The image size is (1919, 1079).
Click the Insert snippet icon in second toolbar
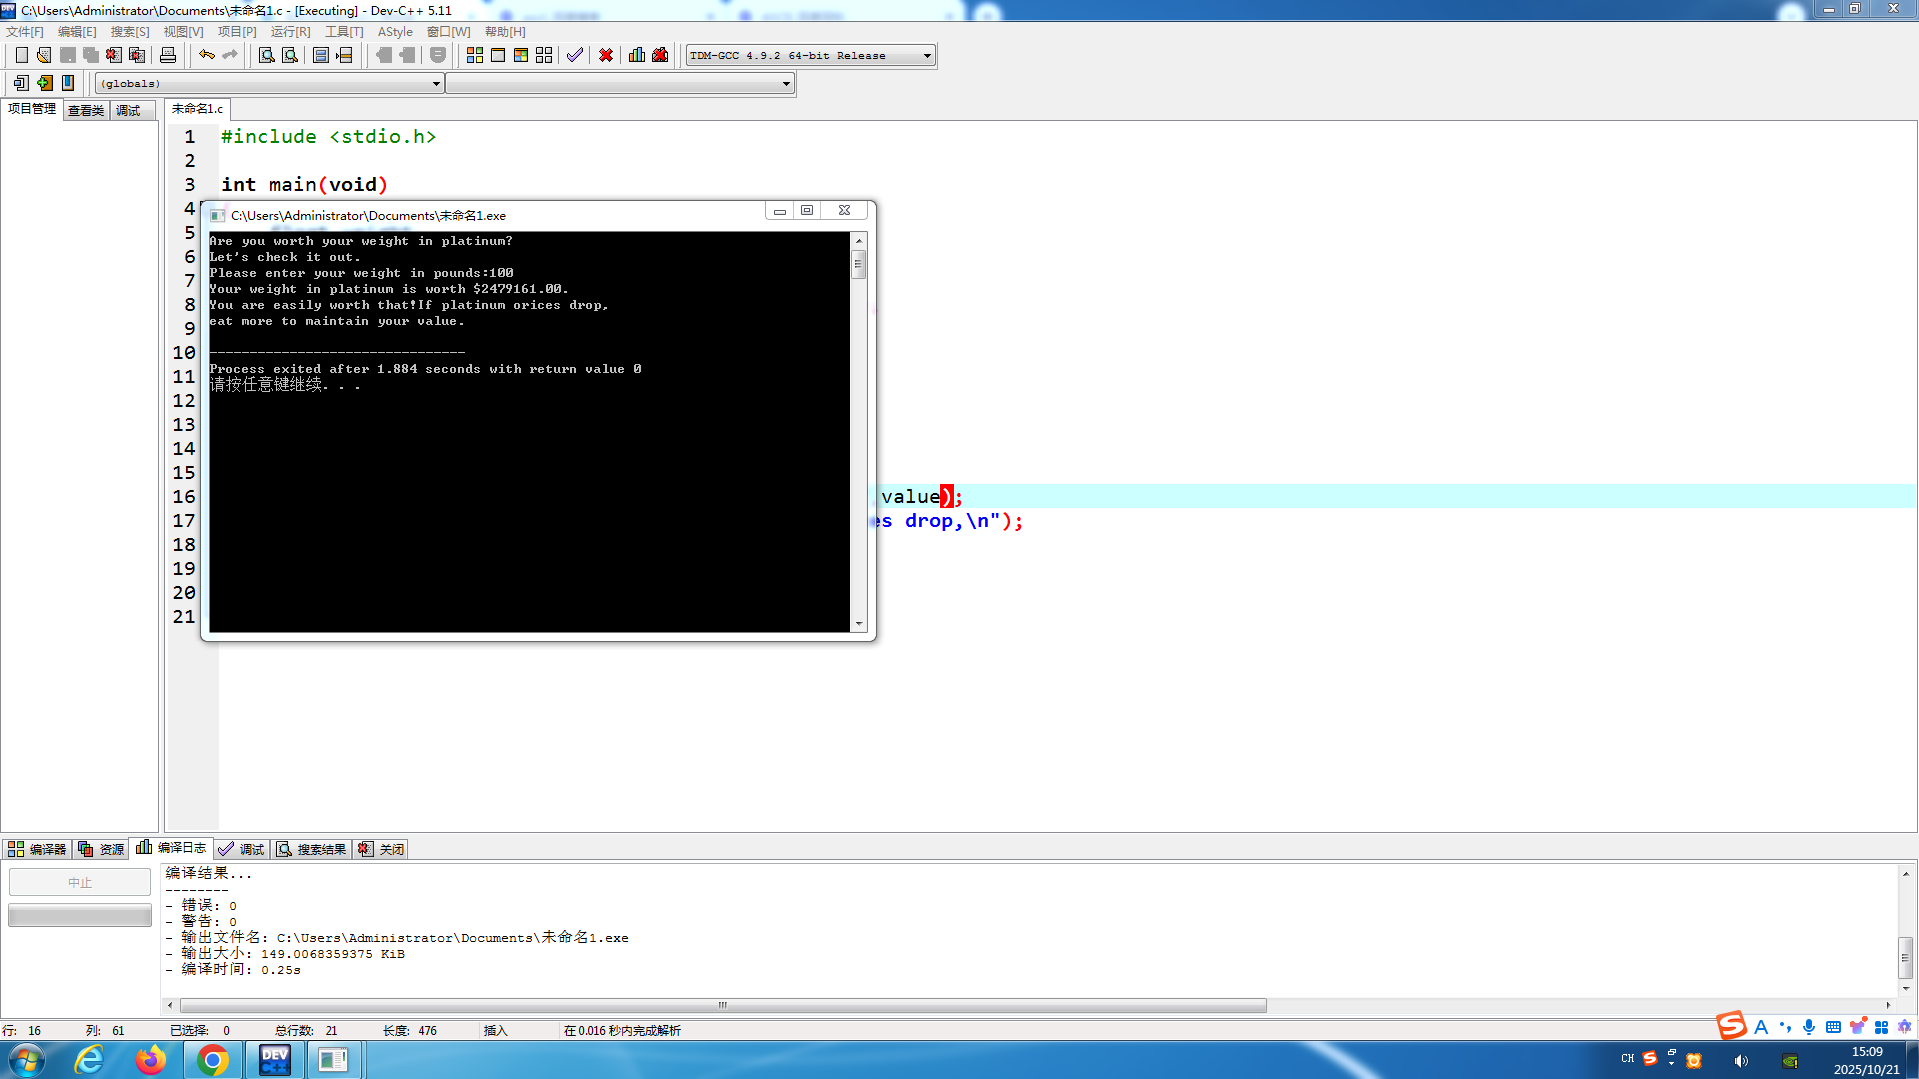coord(21,83)
